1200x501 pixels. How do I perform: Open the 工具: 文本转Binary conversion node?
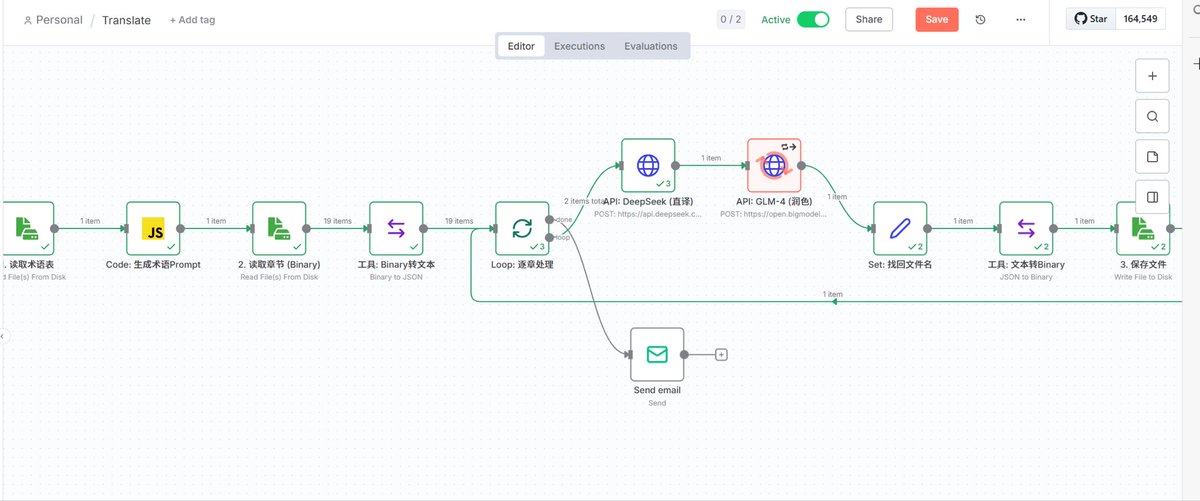(x=1026, y=228)
